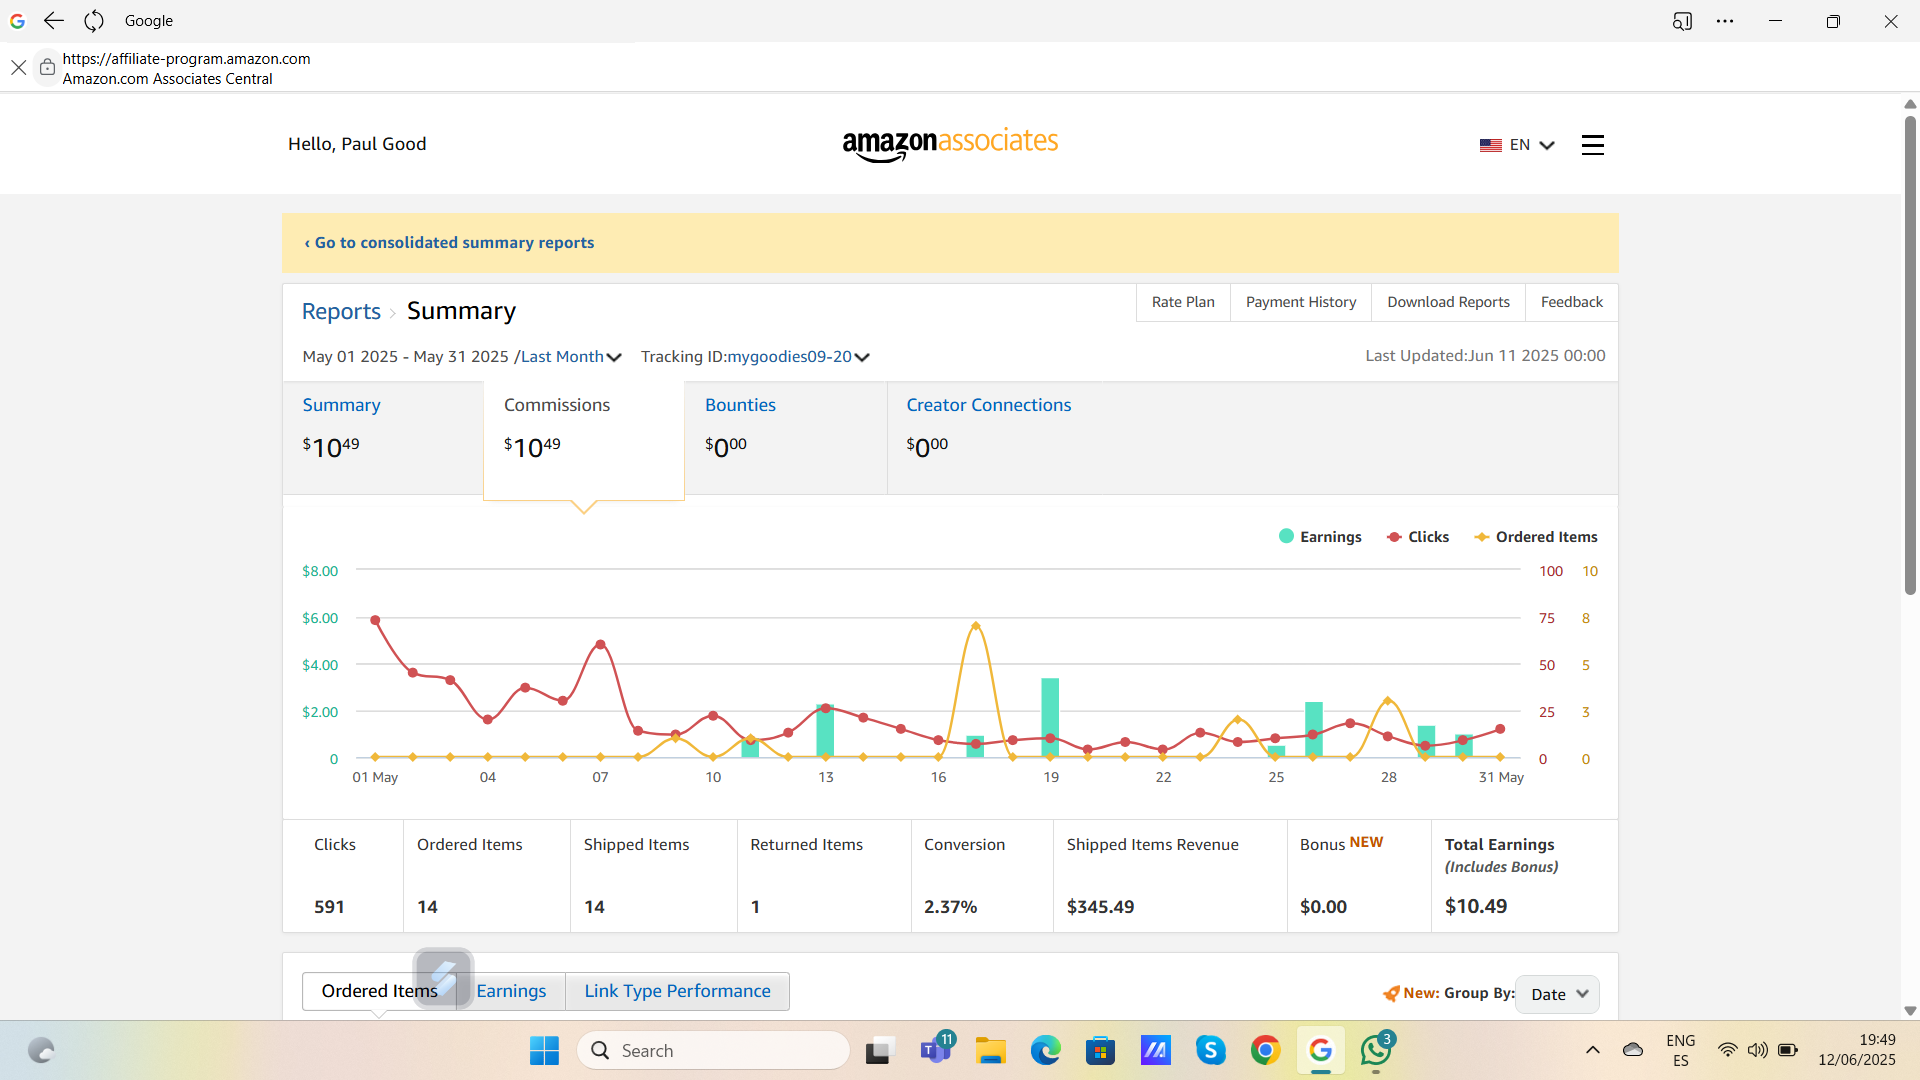The width and height of the screenshot is (1920, 1080).
Task: Click the battery tray icon
Action: tap(1788, 1050)
